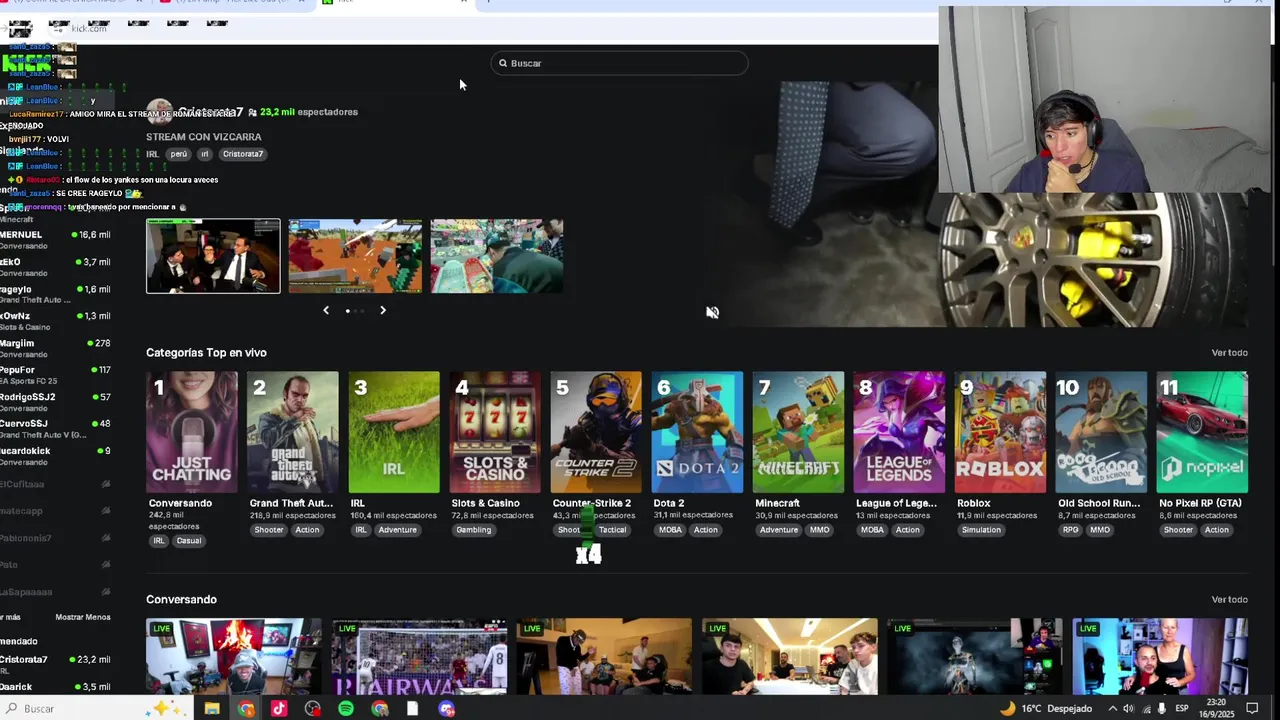Click the Simulation tag under Roblox

(981, 530)
